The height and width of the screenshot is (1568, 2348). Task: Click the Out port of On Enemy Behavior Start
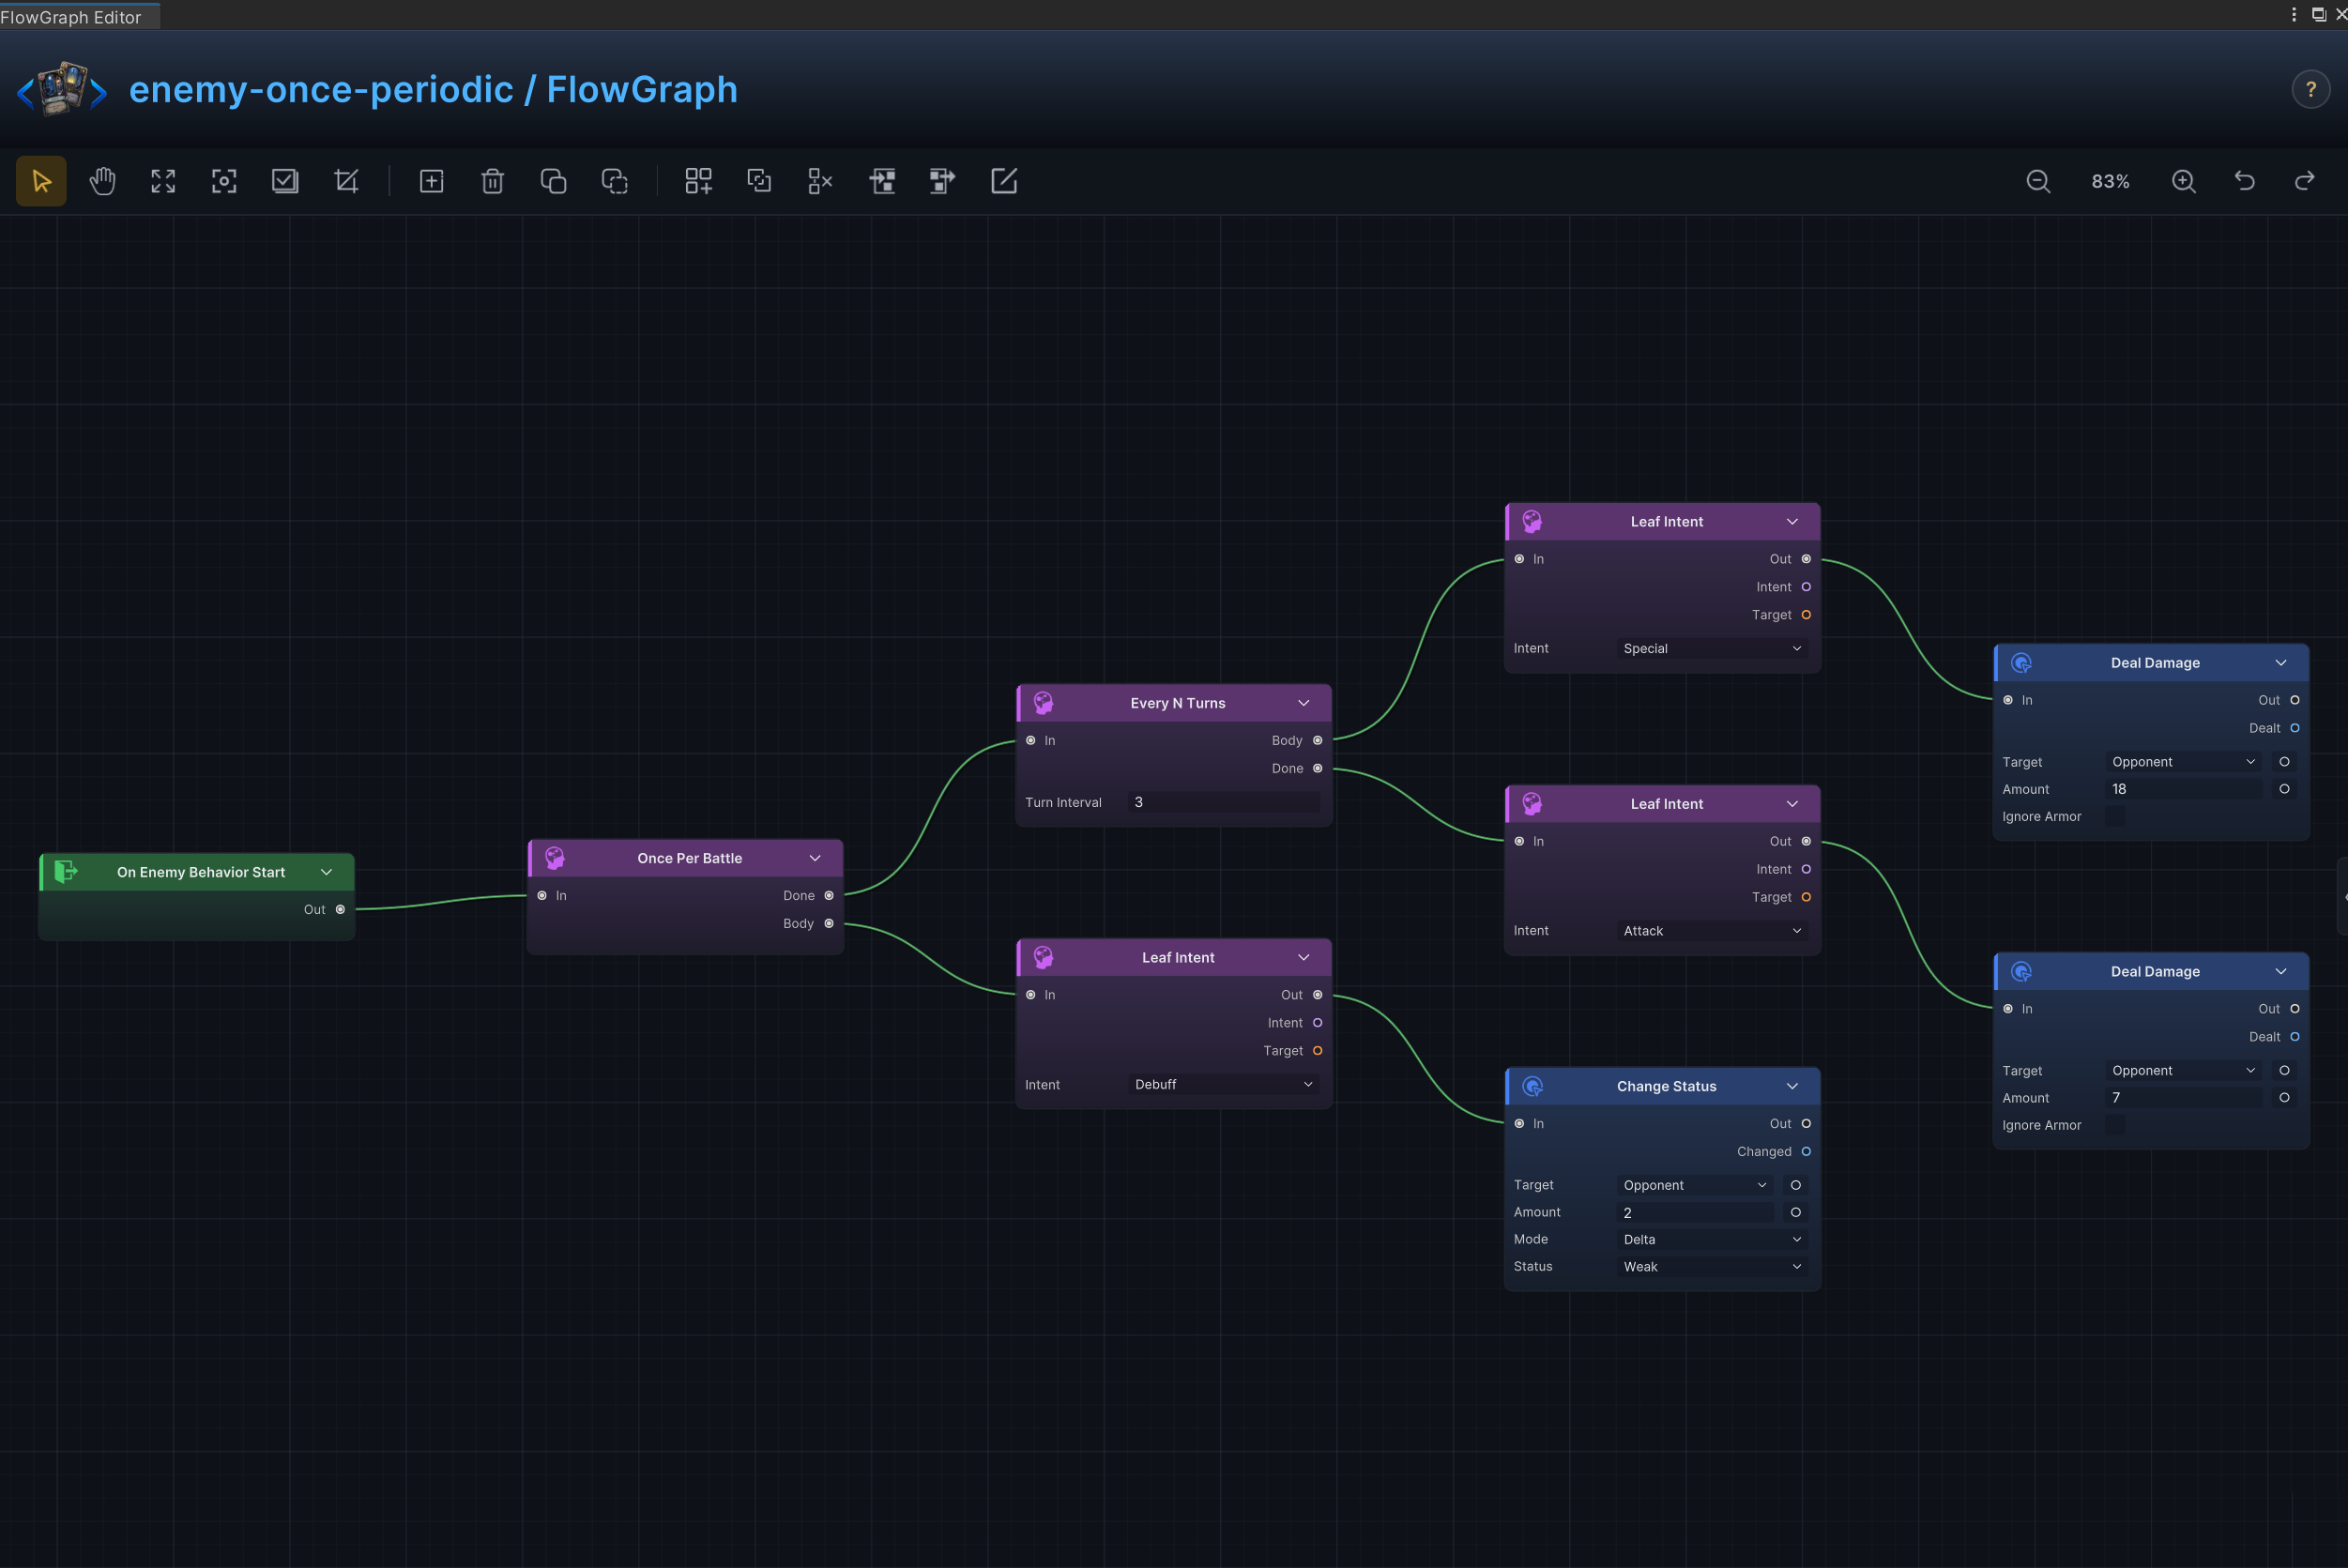pyautogui.click(x=340, y=909)
